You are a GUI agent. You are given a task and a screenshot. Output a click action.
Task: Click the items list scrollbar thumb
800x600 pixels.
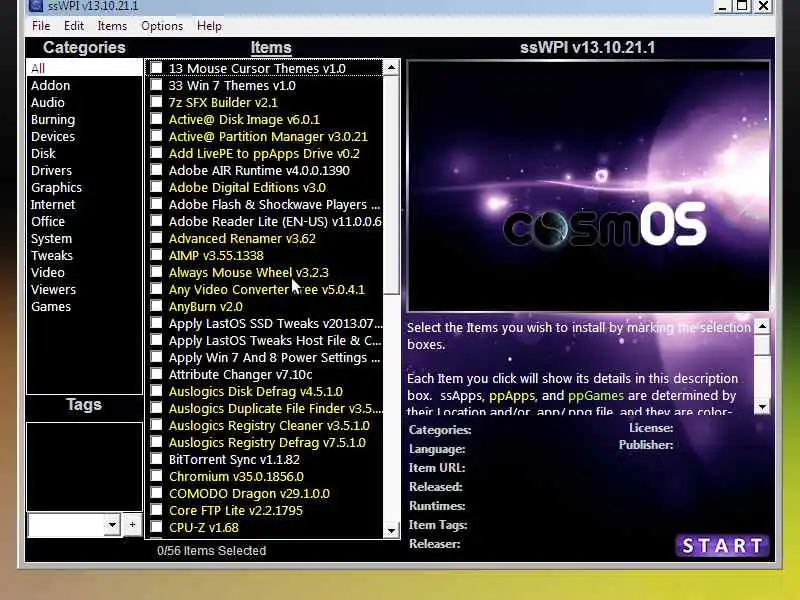[x=391, y=185]
